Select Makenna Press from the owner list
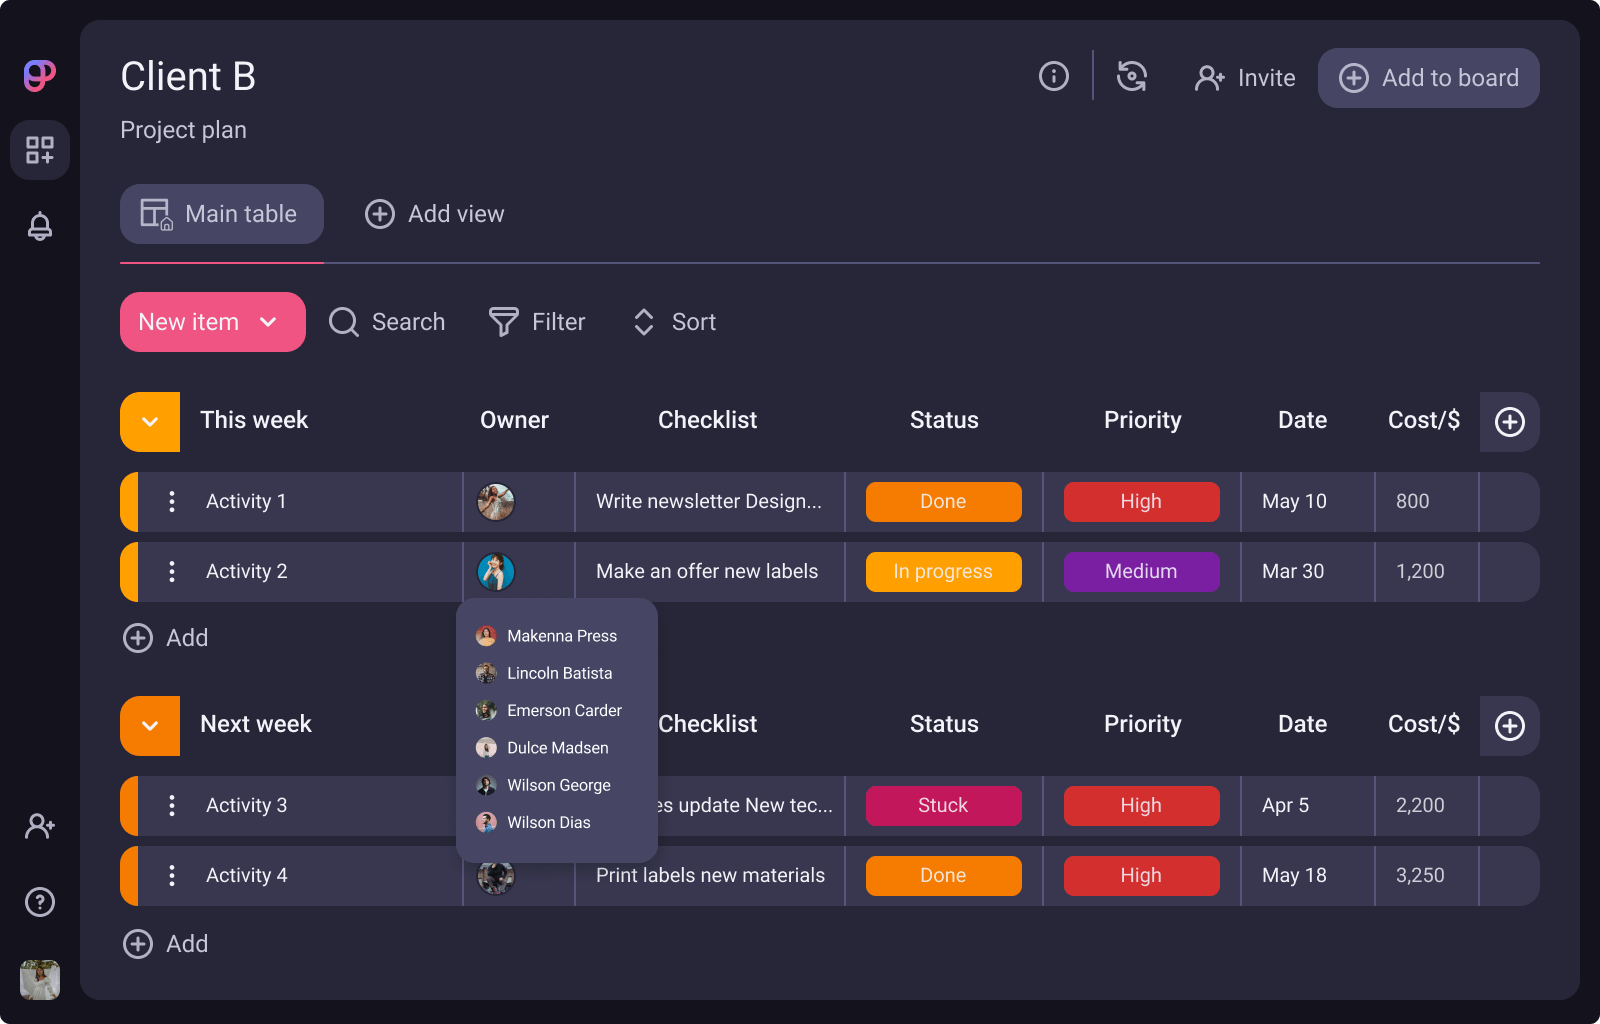This screenshot has width=1600, height=1024. pos(561,636)
